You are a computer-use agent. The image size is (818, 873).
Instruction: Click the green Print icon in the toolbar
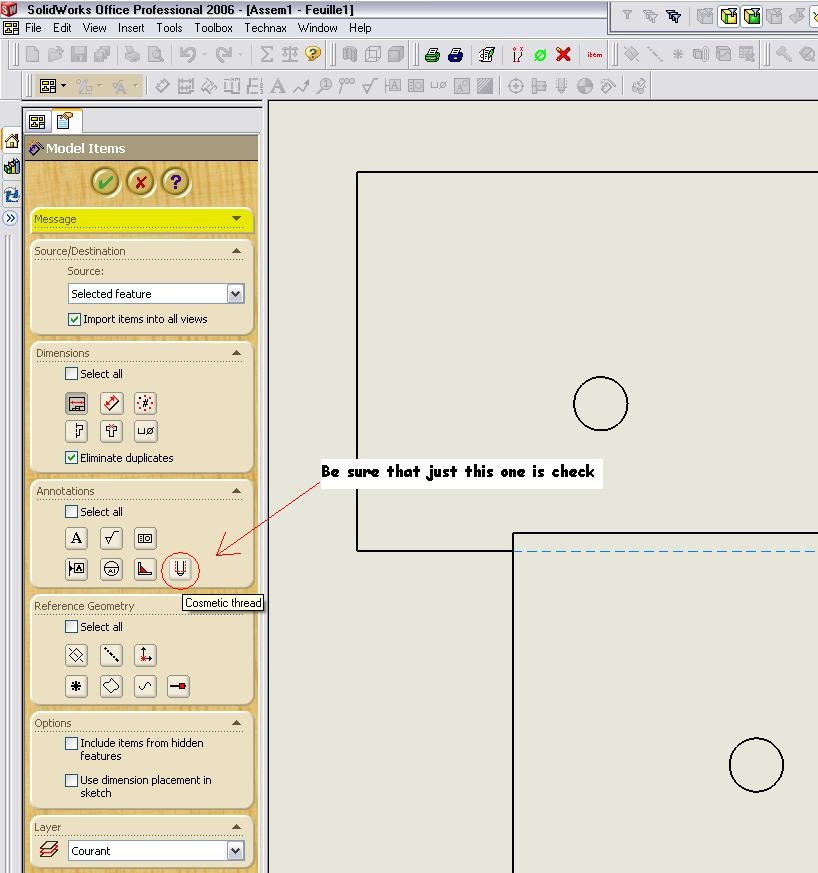[432, 55]
